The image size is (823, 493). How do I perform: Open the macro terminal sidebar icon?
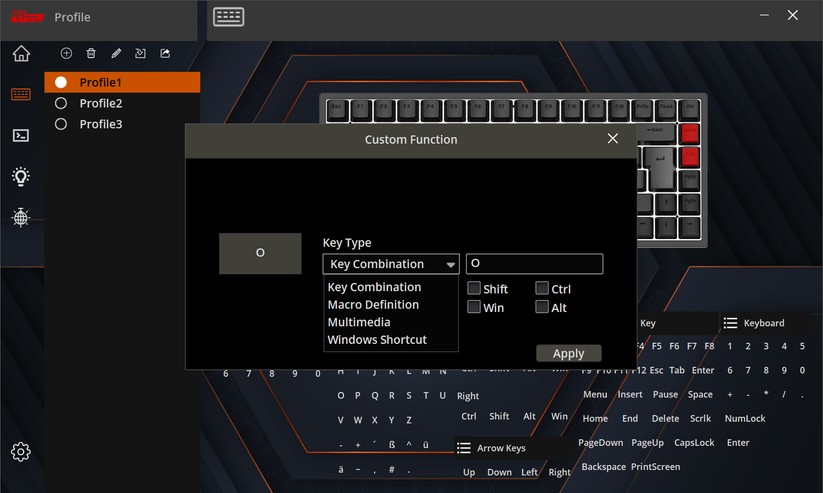tap(21, 135)
